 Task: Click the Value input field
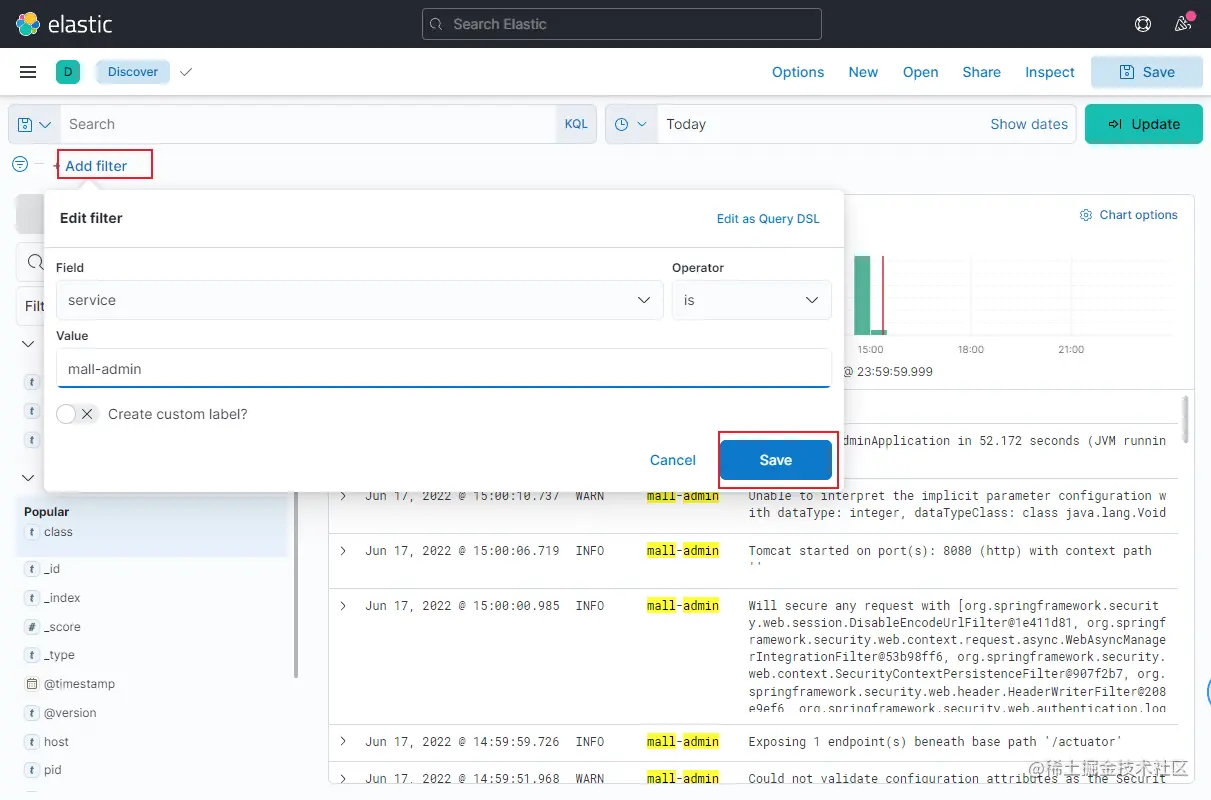click(444, 369)
